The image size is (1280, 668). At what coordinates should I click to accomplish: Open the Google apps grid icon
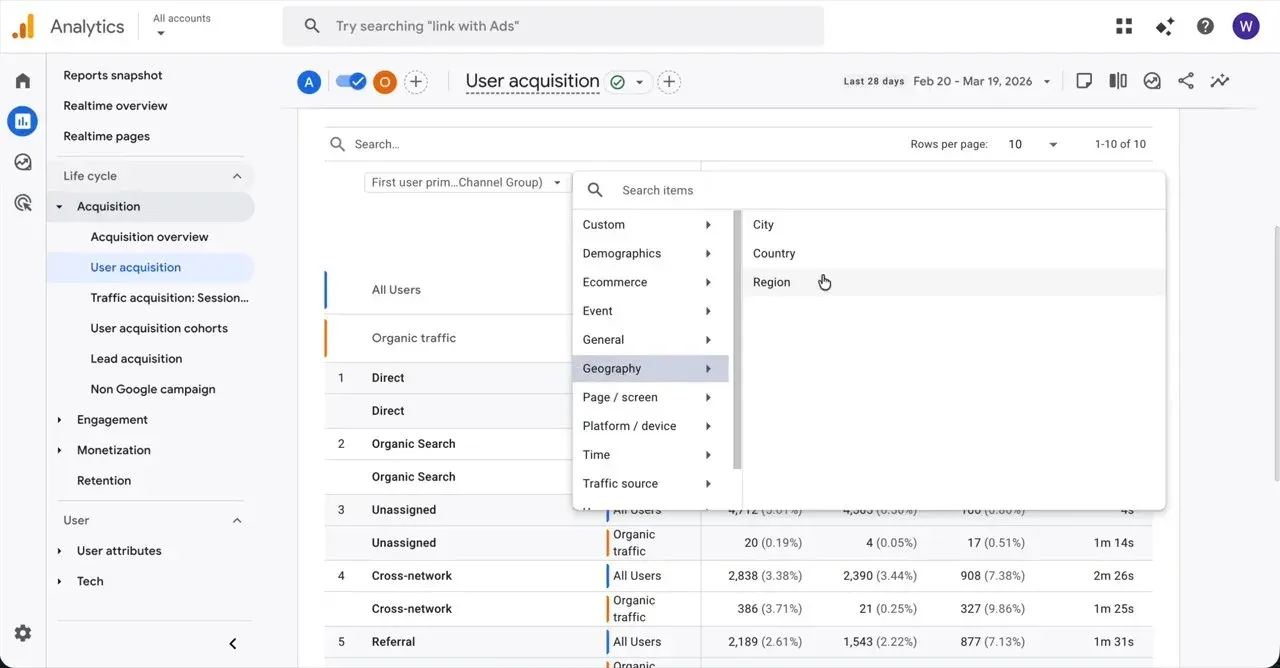[1124, 26]
